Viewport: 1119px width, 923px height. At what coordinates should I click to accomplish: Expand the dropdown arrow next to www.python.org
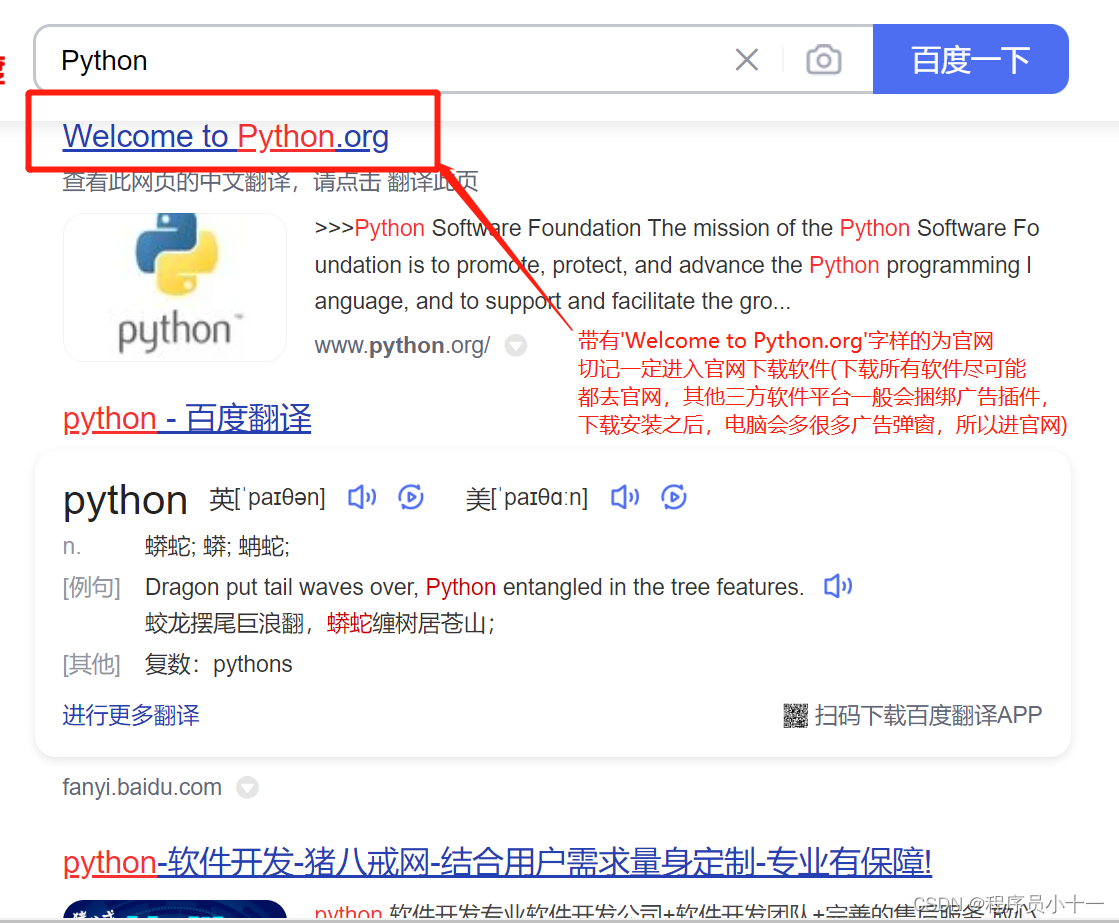click(x=515, y=345)
